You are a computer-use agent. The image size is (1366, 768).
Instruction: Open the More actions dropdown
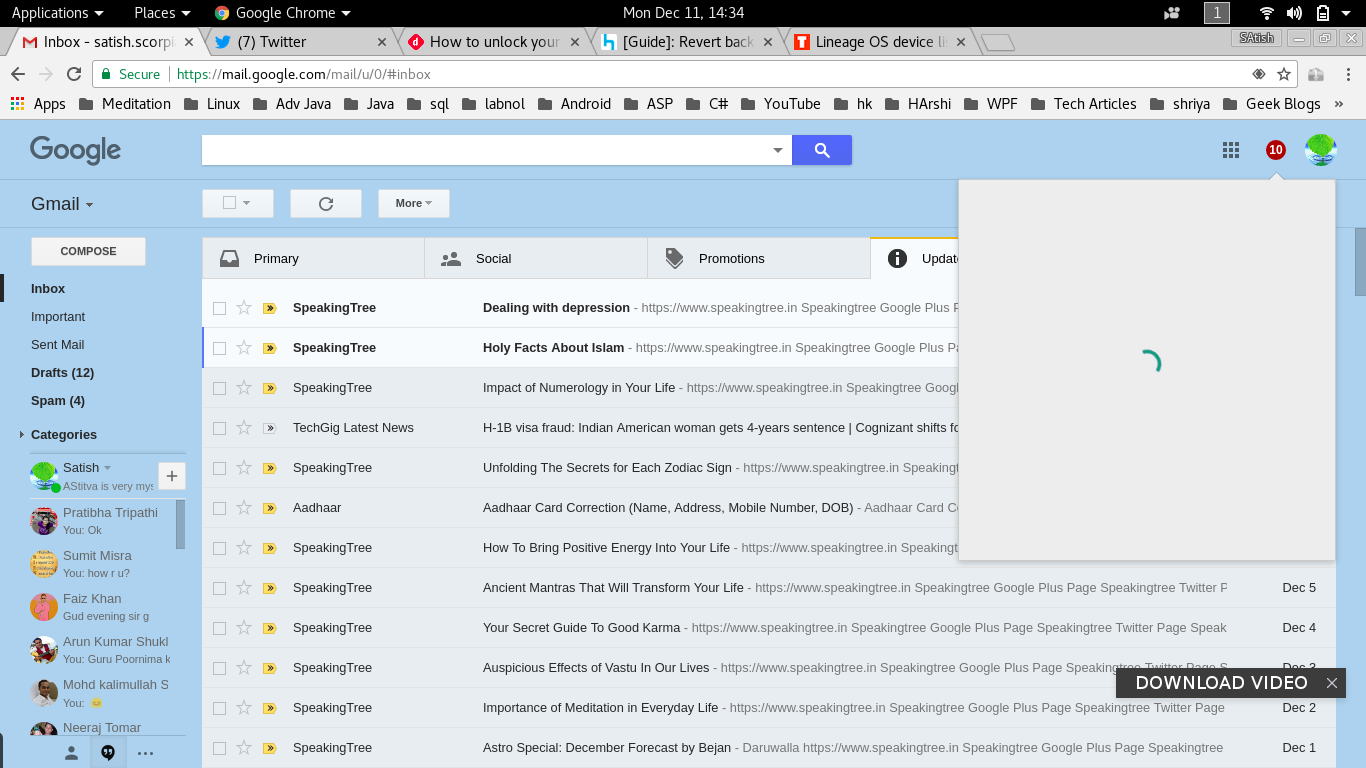(414, 203)
